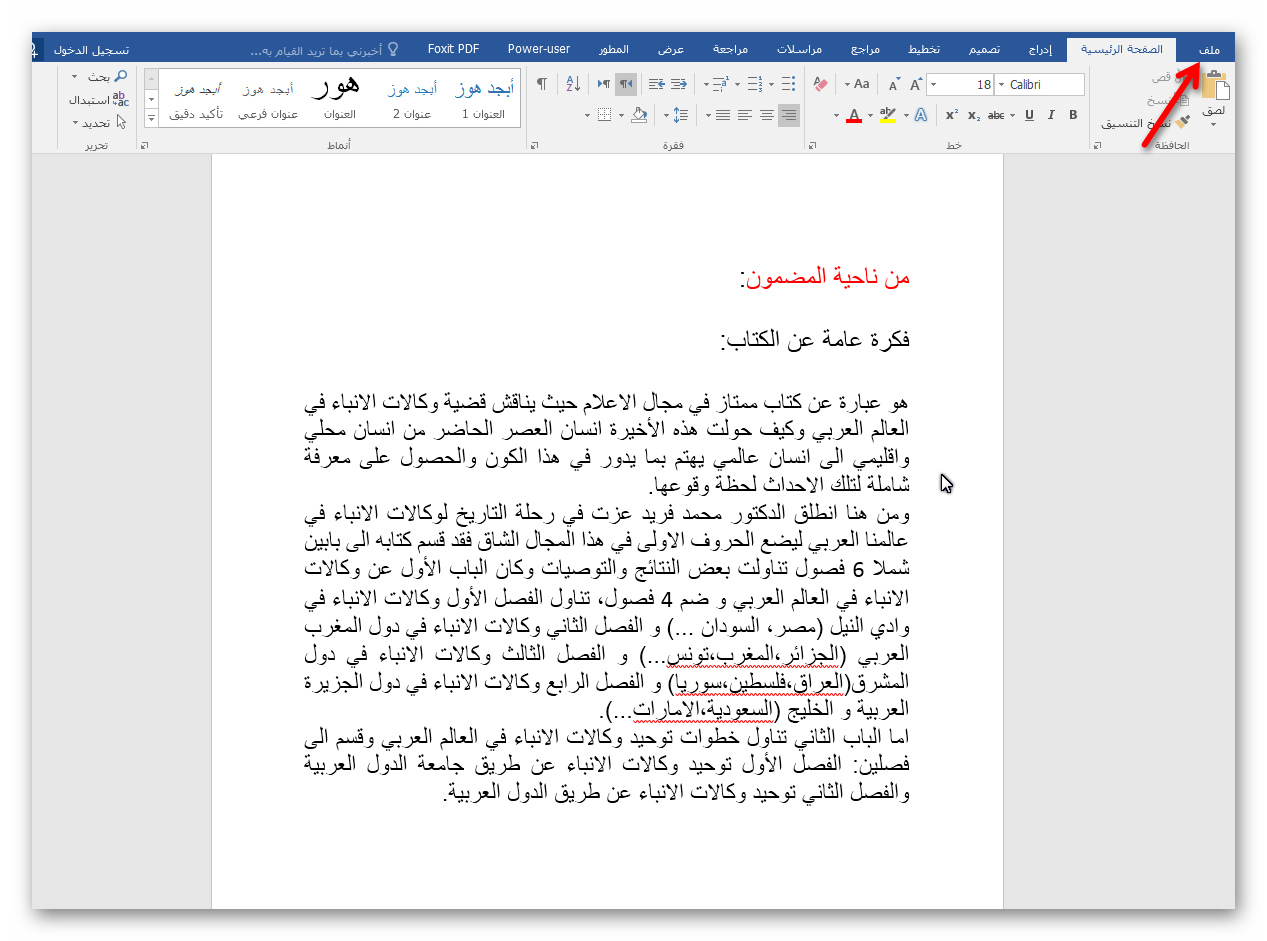The image size is (1267, 941).
Task: Click the Decrease Font Size icon
Action: pos(895,84)
